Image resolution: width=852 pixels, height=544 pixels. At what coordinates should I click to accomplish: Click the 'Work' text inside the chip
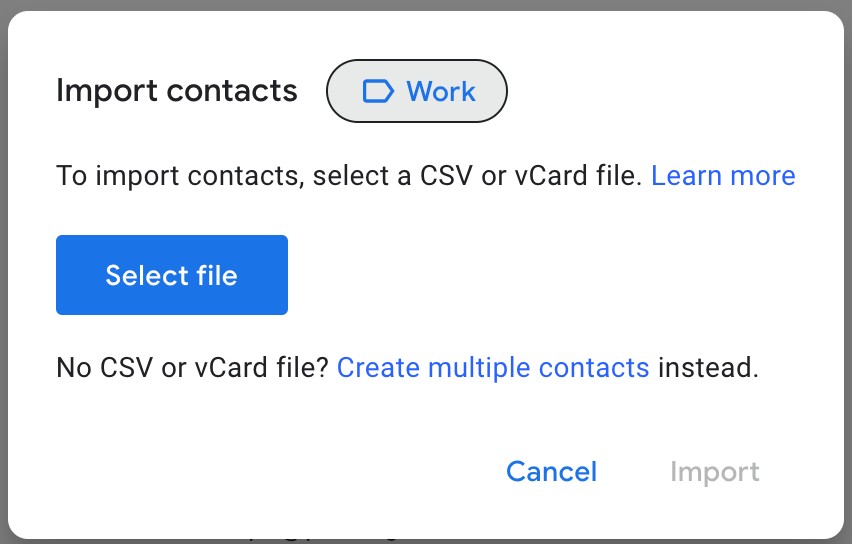(x=441, y=91)
